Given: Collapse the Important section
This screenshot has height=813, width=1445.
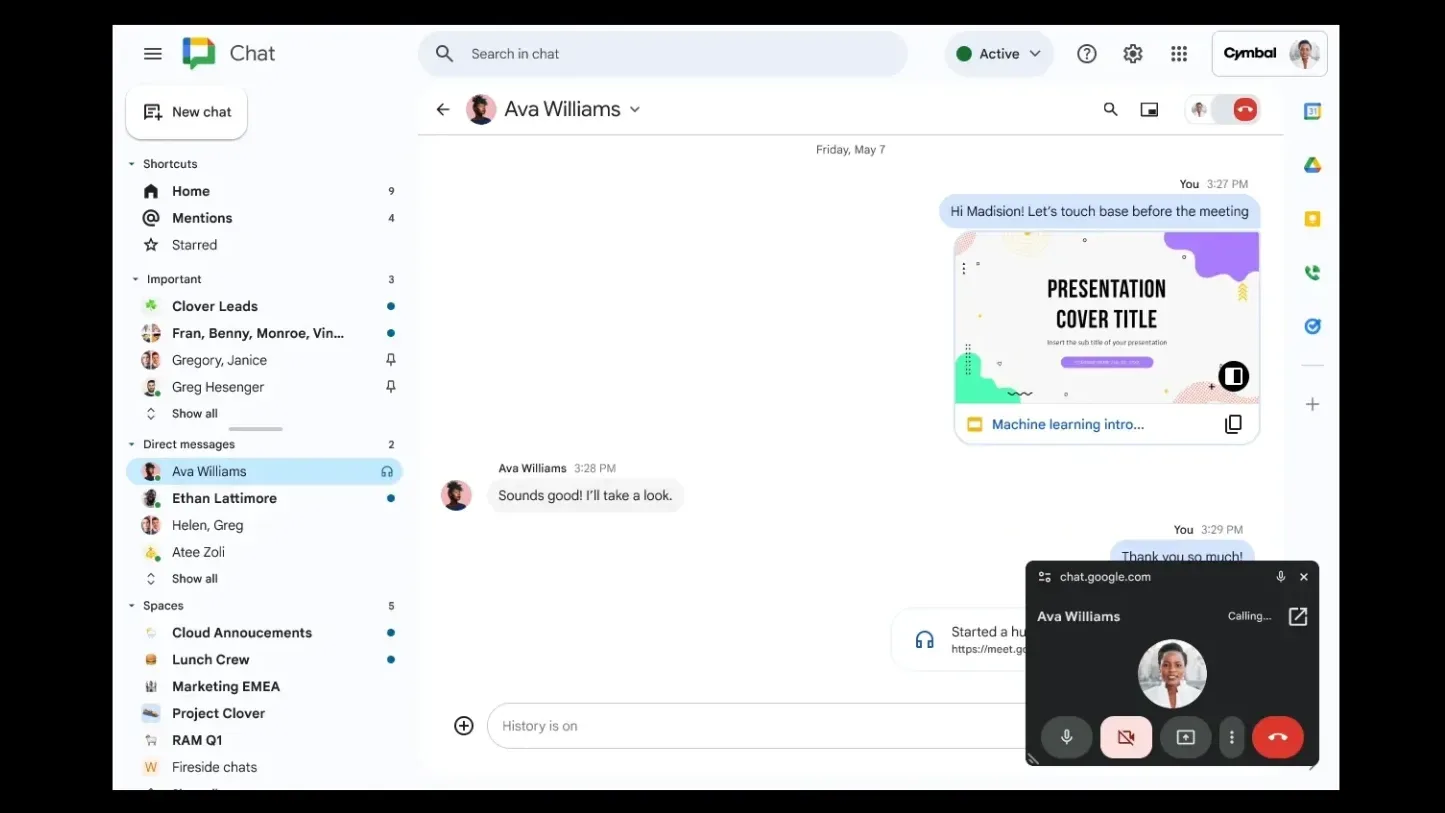Looking at the screenshot, I should tap(135, 280).
